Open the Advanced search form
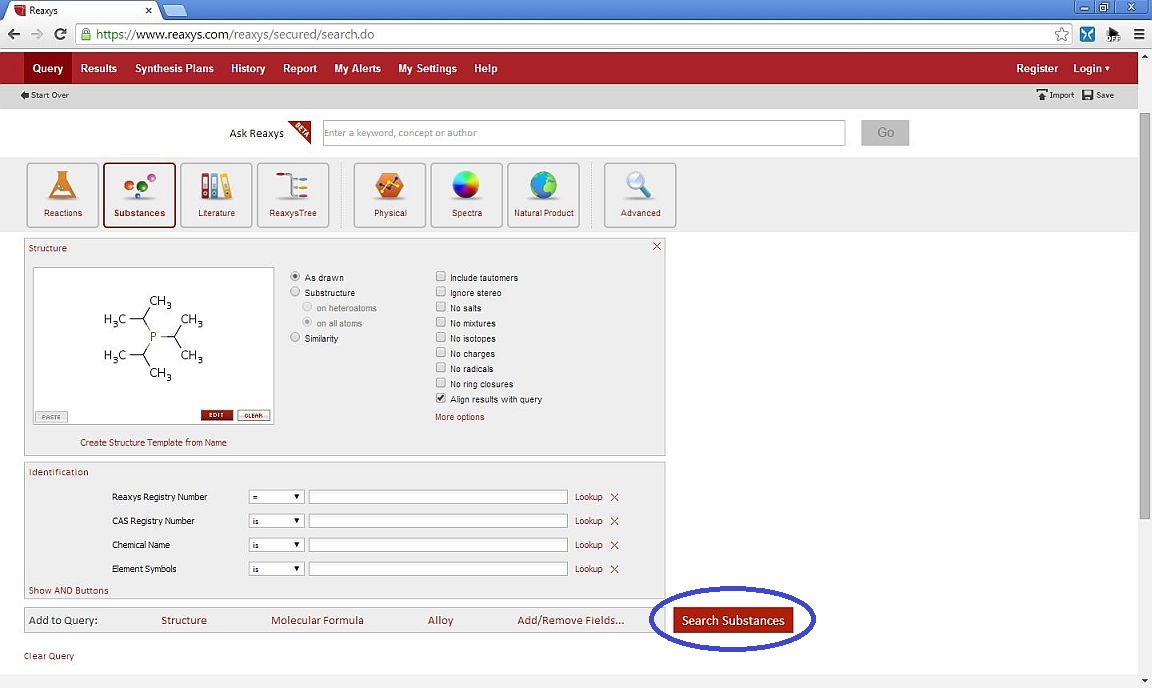Screen dimensions: 1152x688 click(640, 195)
